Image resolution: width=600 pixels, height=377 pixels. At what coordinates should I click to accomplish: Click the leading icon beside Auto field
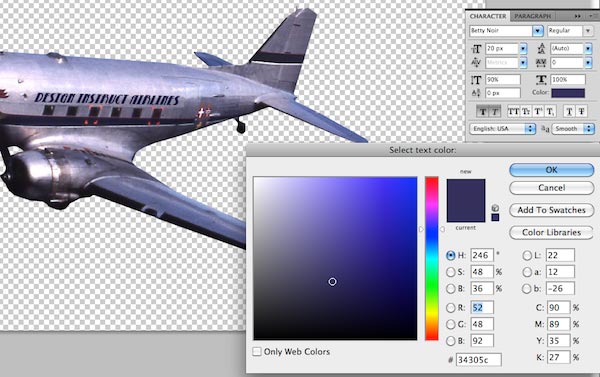coord(541,49)
